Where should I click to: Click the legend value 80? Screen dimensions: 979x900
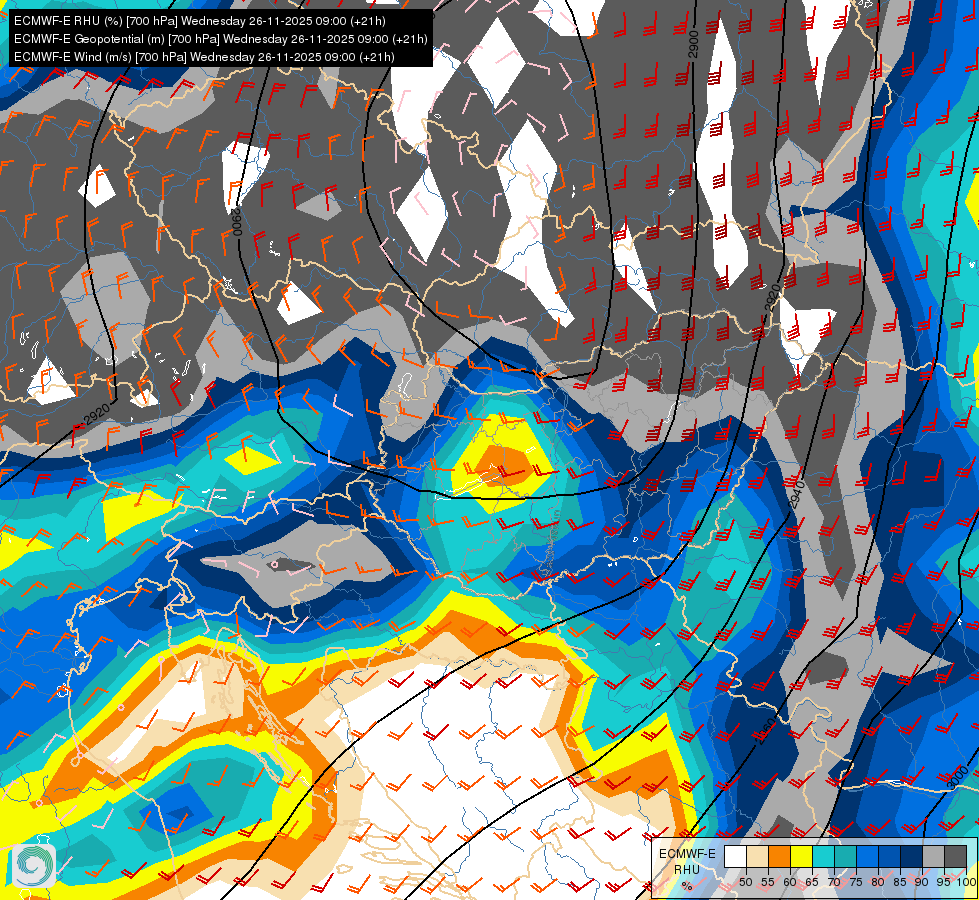coord(878,882)
